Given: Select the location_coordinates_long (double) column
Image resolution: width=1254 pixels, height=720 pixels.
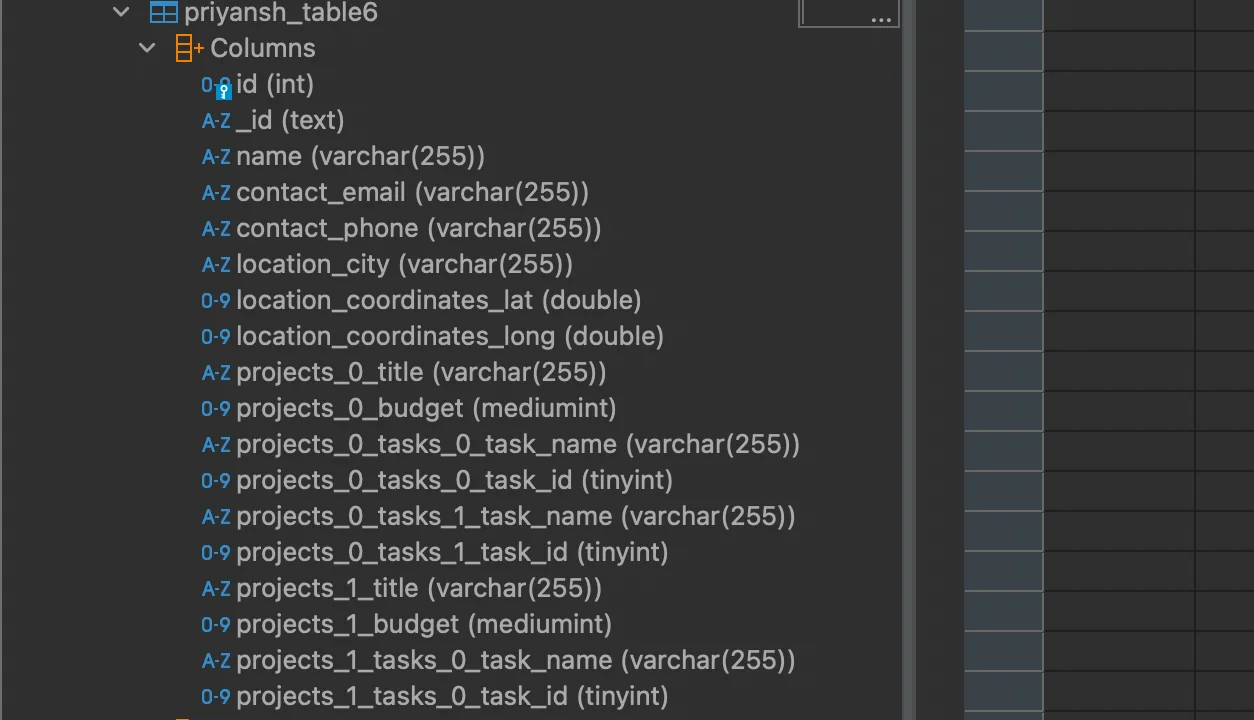Looking at the screenshot, I should click(449, 337).
